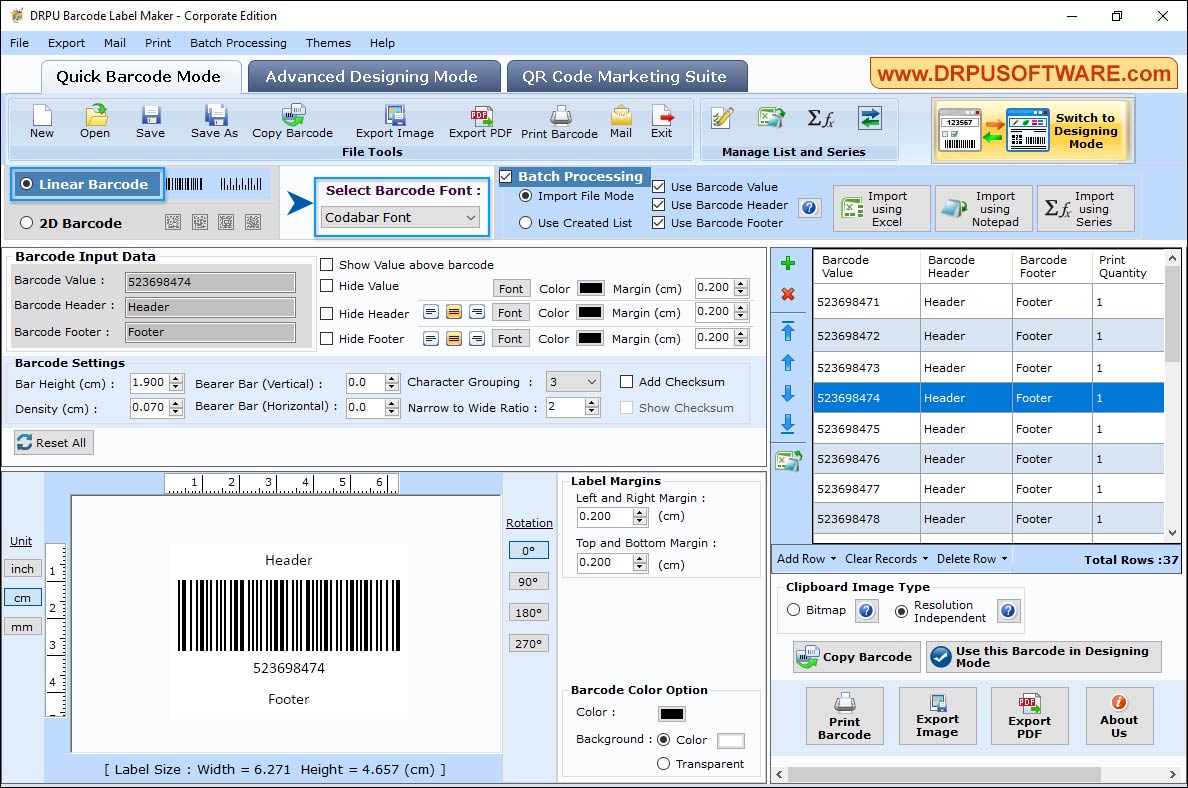Enable the Add Checksum checkbox
Viewport: 1188px width, 788px height.
(628, 381)
